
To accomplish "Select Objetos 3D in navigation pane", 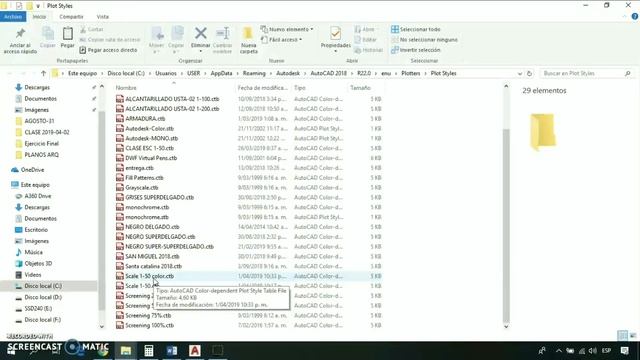I will point(38,263).
